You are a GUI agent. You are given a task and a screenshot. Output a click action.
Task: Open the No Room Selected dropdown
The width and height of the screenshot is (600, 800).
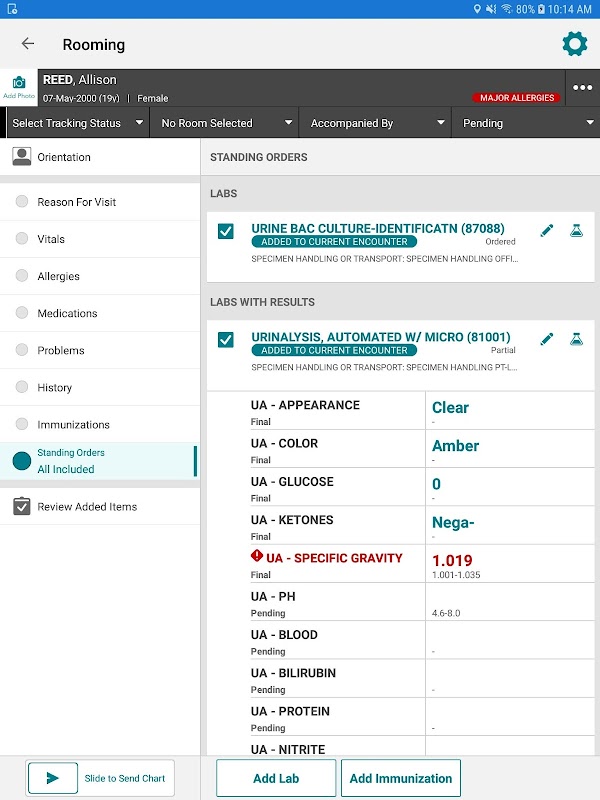click(225, 123)
